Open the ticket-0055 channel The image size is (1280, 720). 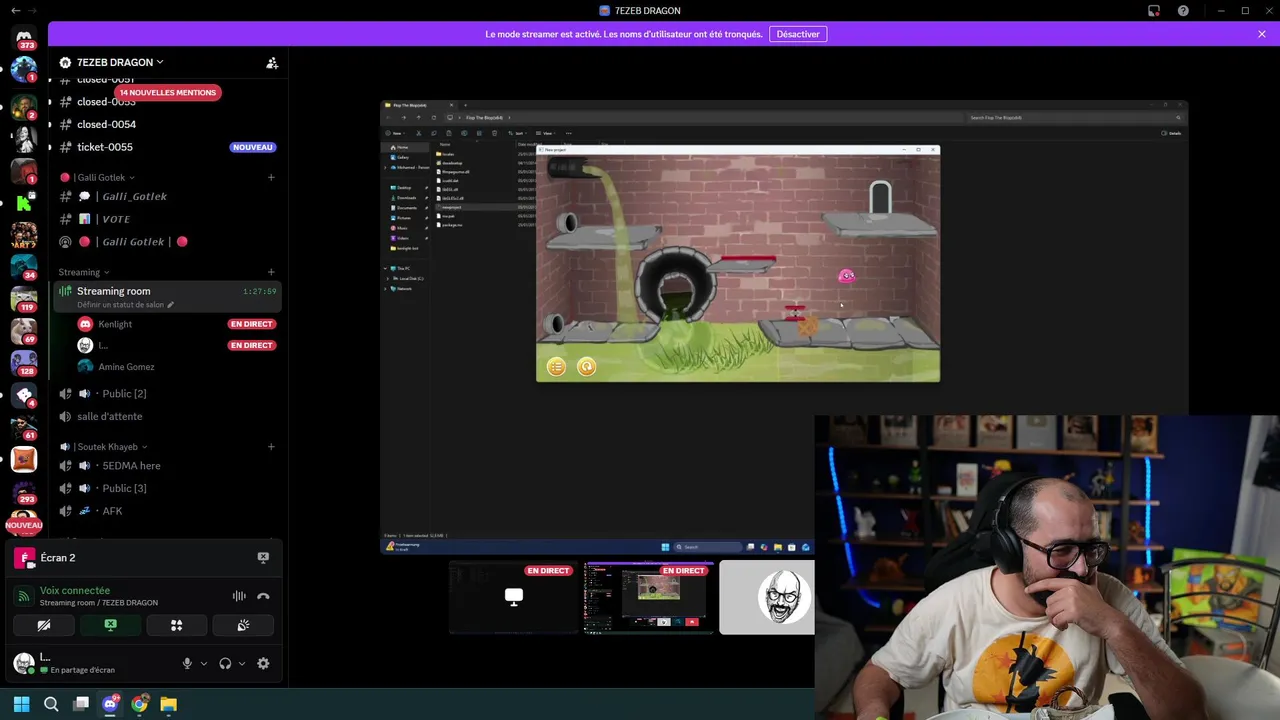tap(166, 147)
